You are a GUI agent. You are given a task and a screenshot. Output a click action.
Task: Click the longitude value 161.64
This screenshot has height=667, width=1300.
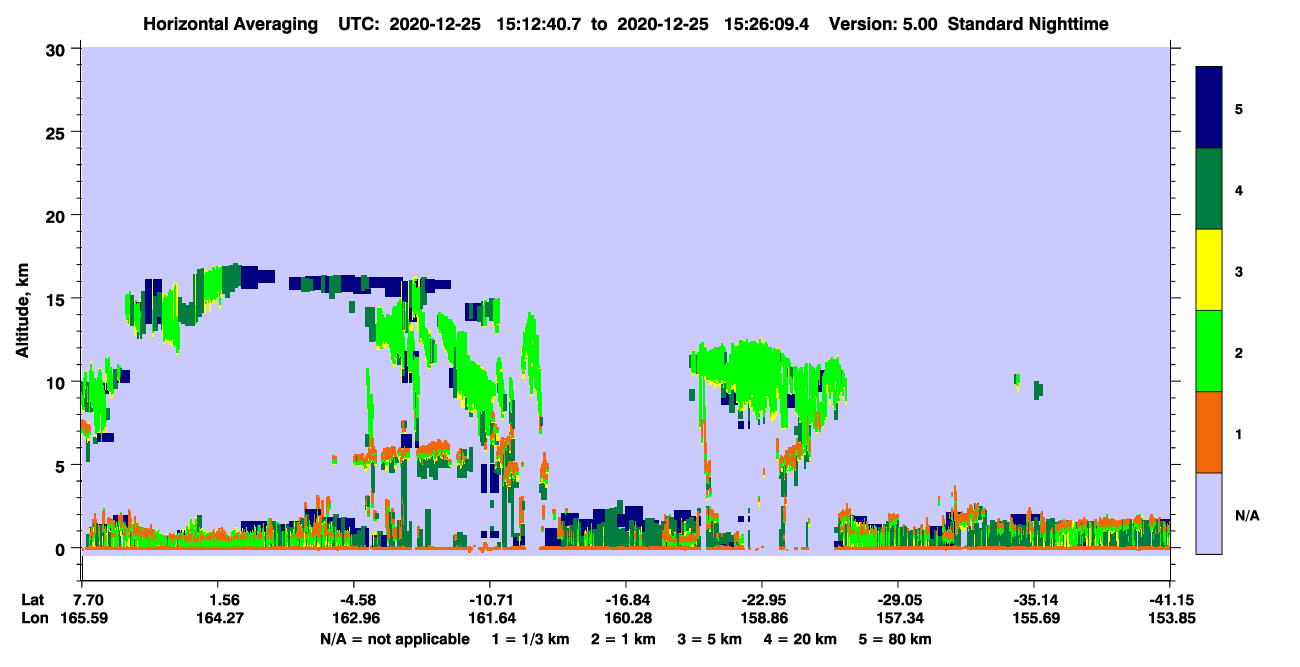click(492, 618)
